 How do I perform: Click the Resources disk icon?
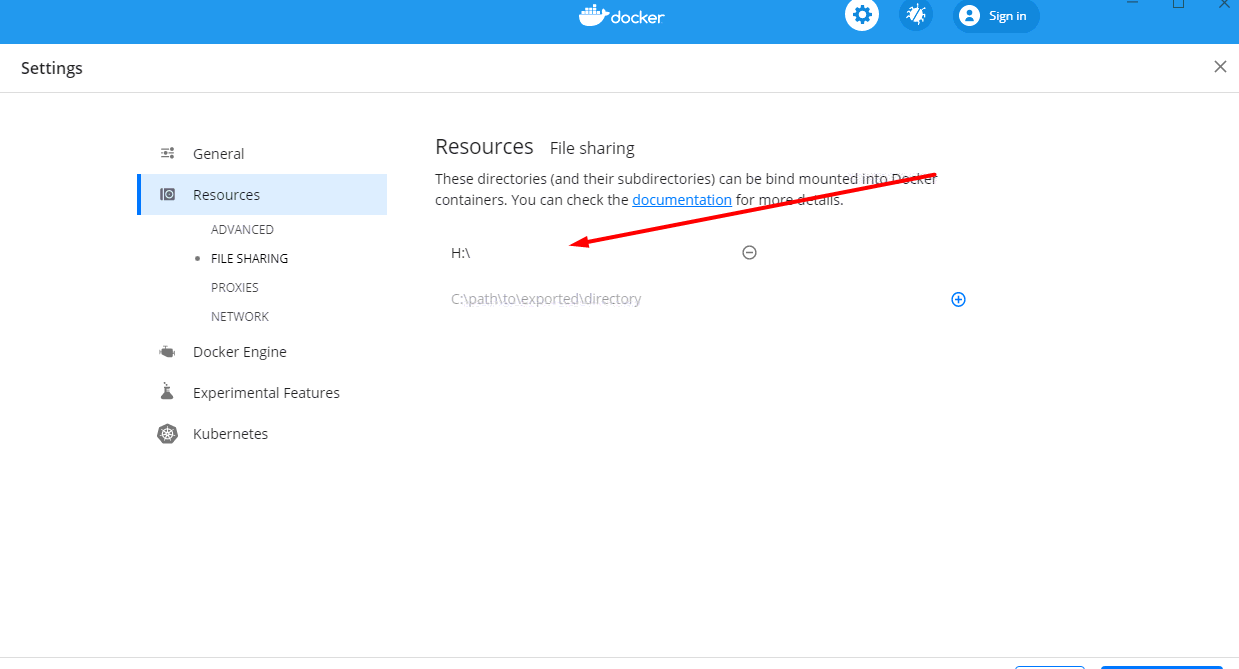click(168, 195)
